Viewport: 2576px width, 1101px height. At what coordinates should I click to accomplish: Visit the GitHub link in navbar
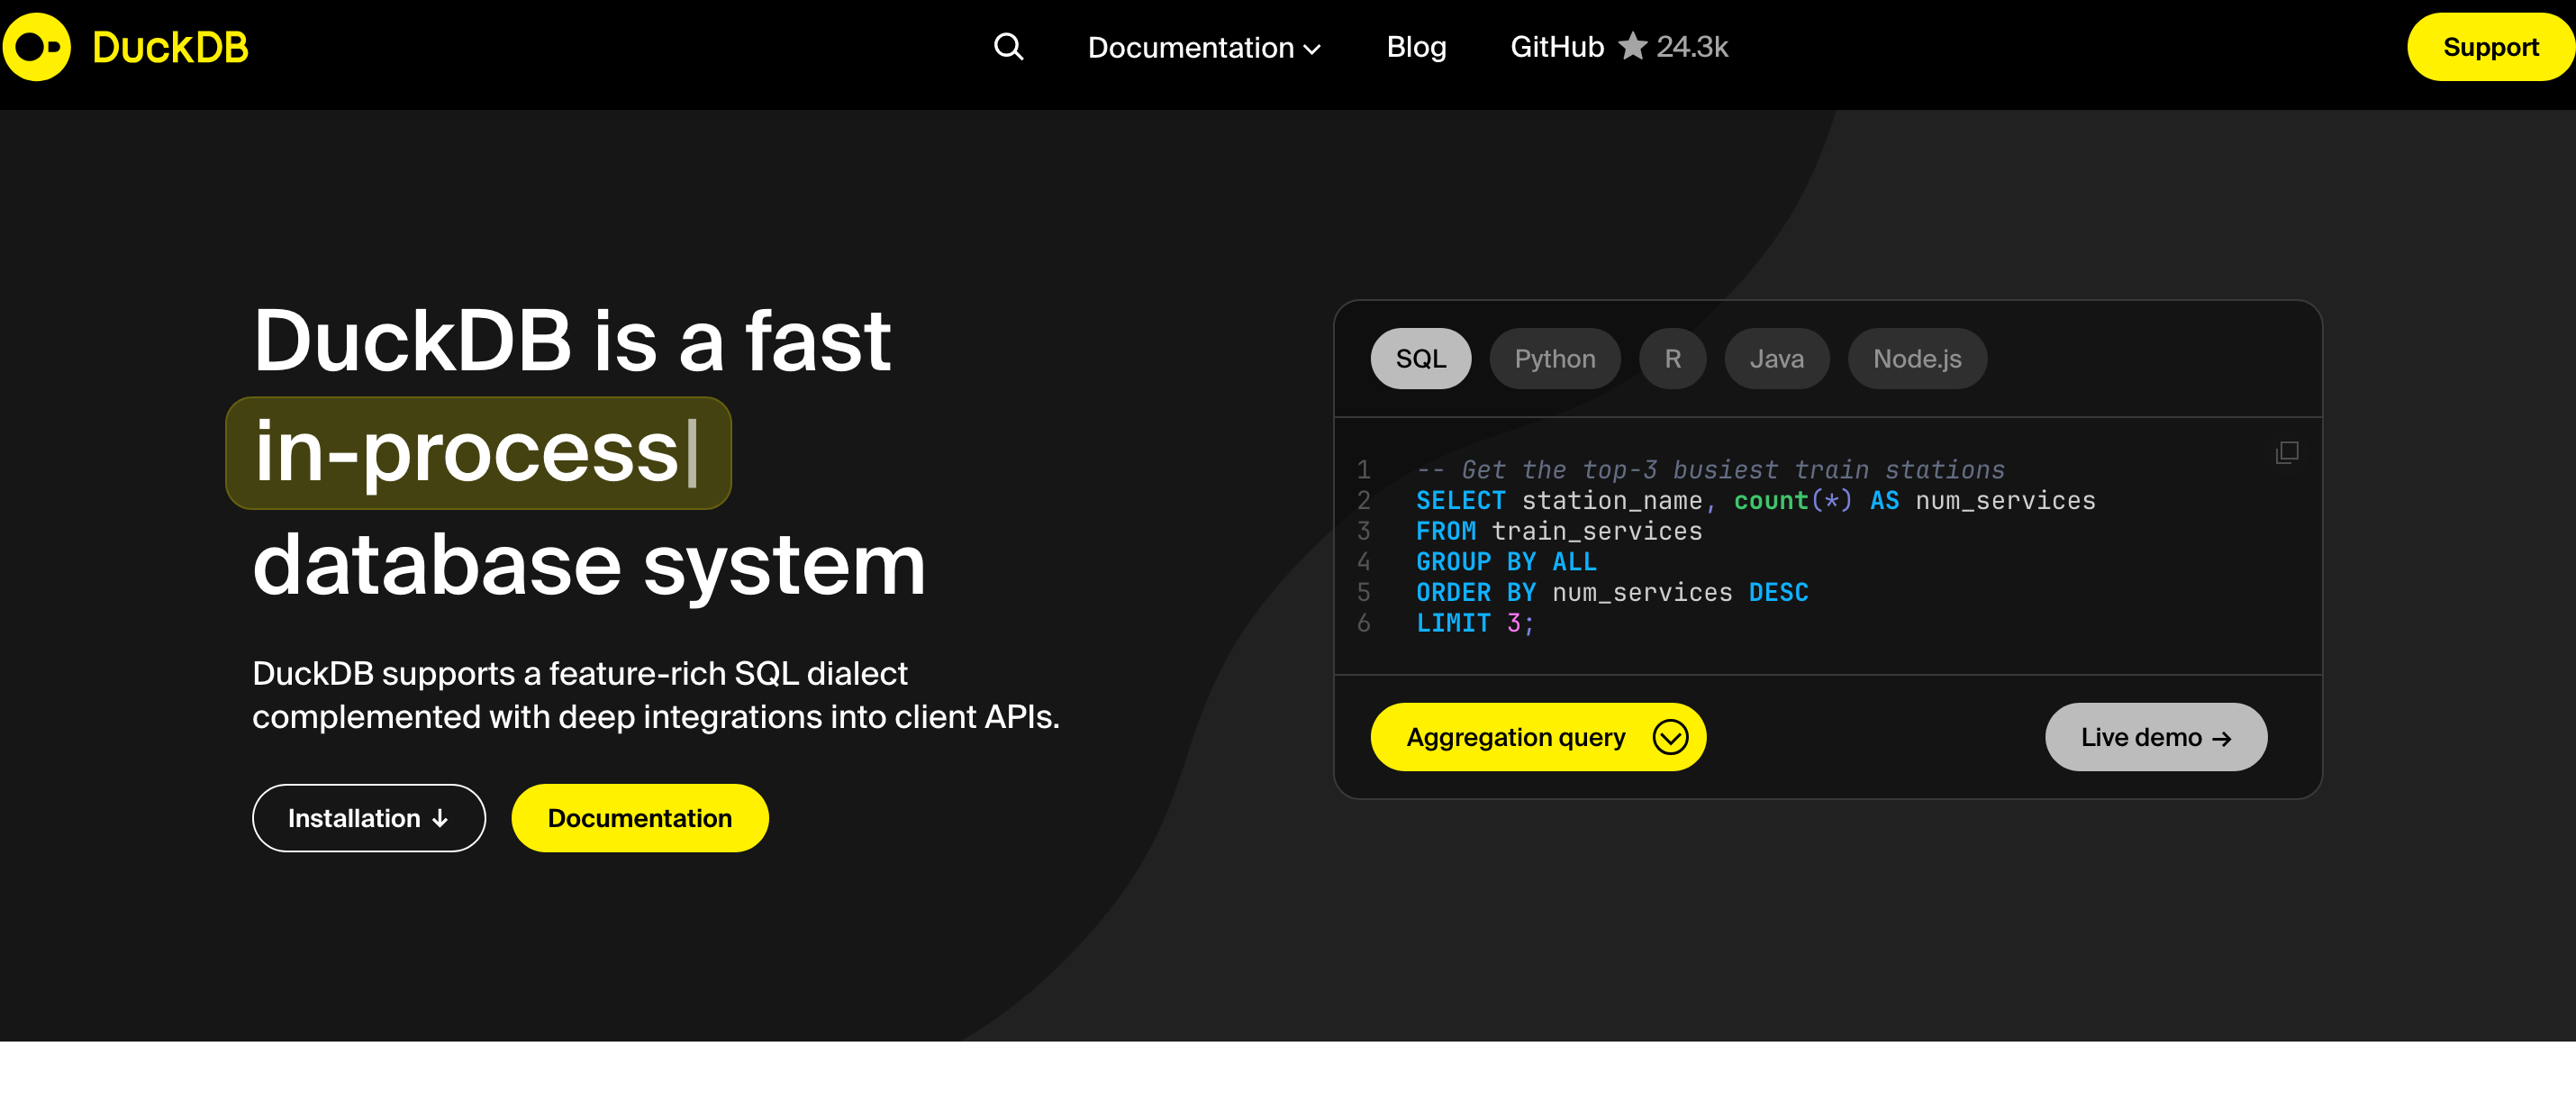coord(1557,47)
